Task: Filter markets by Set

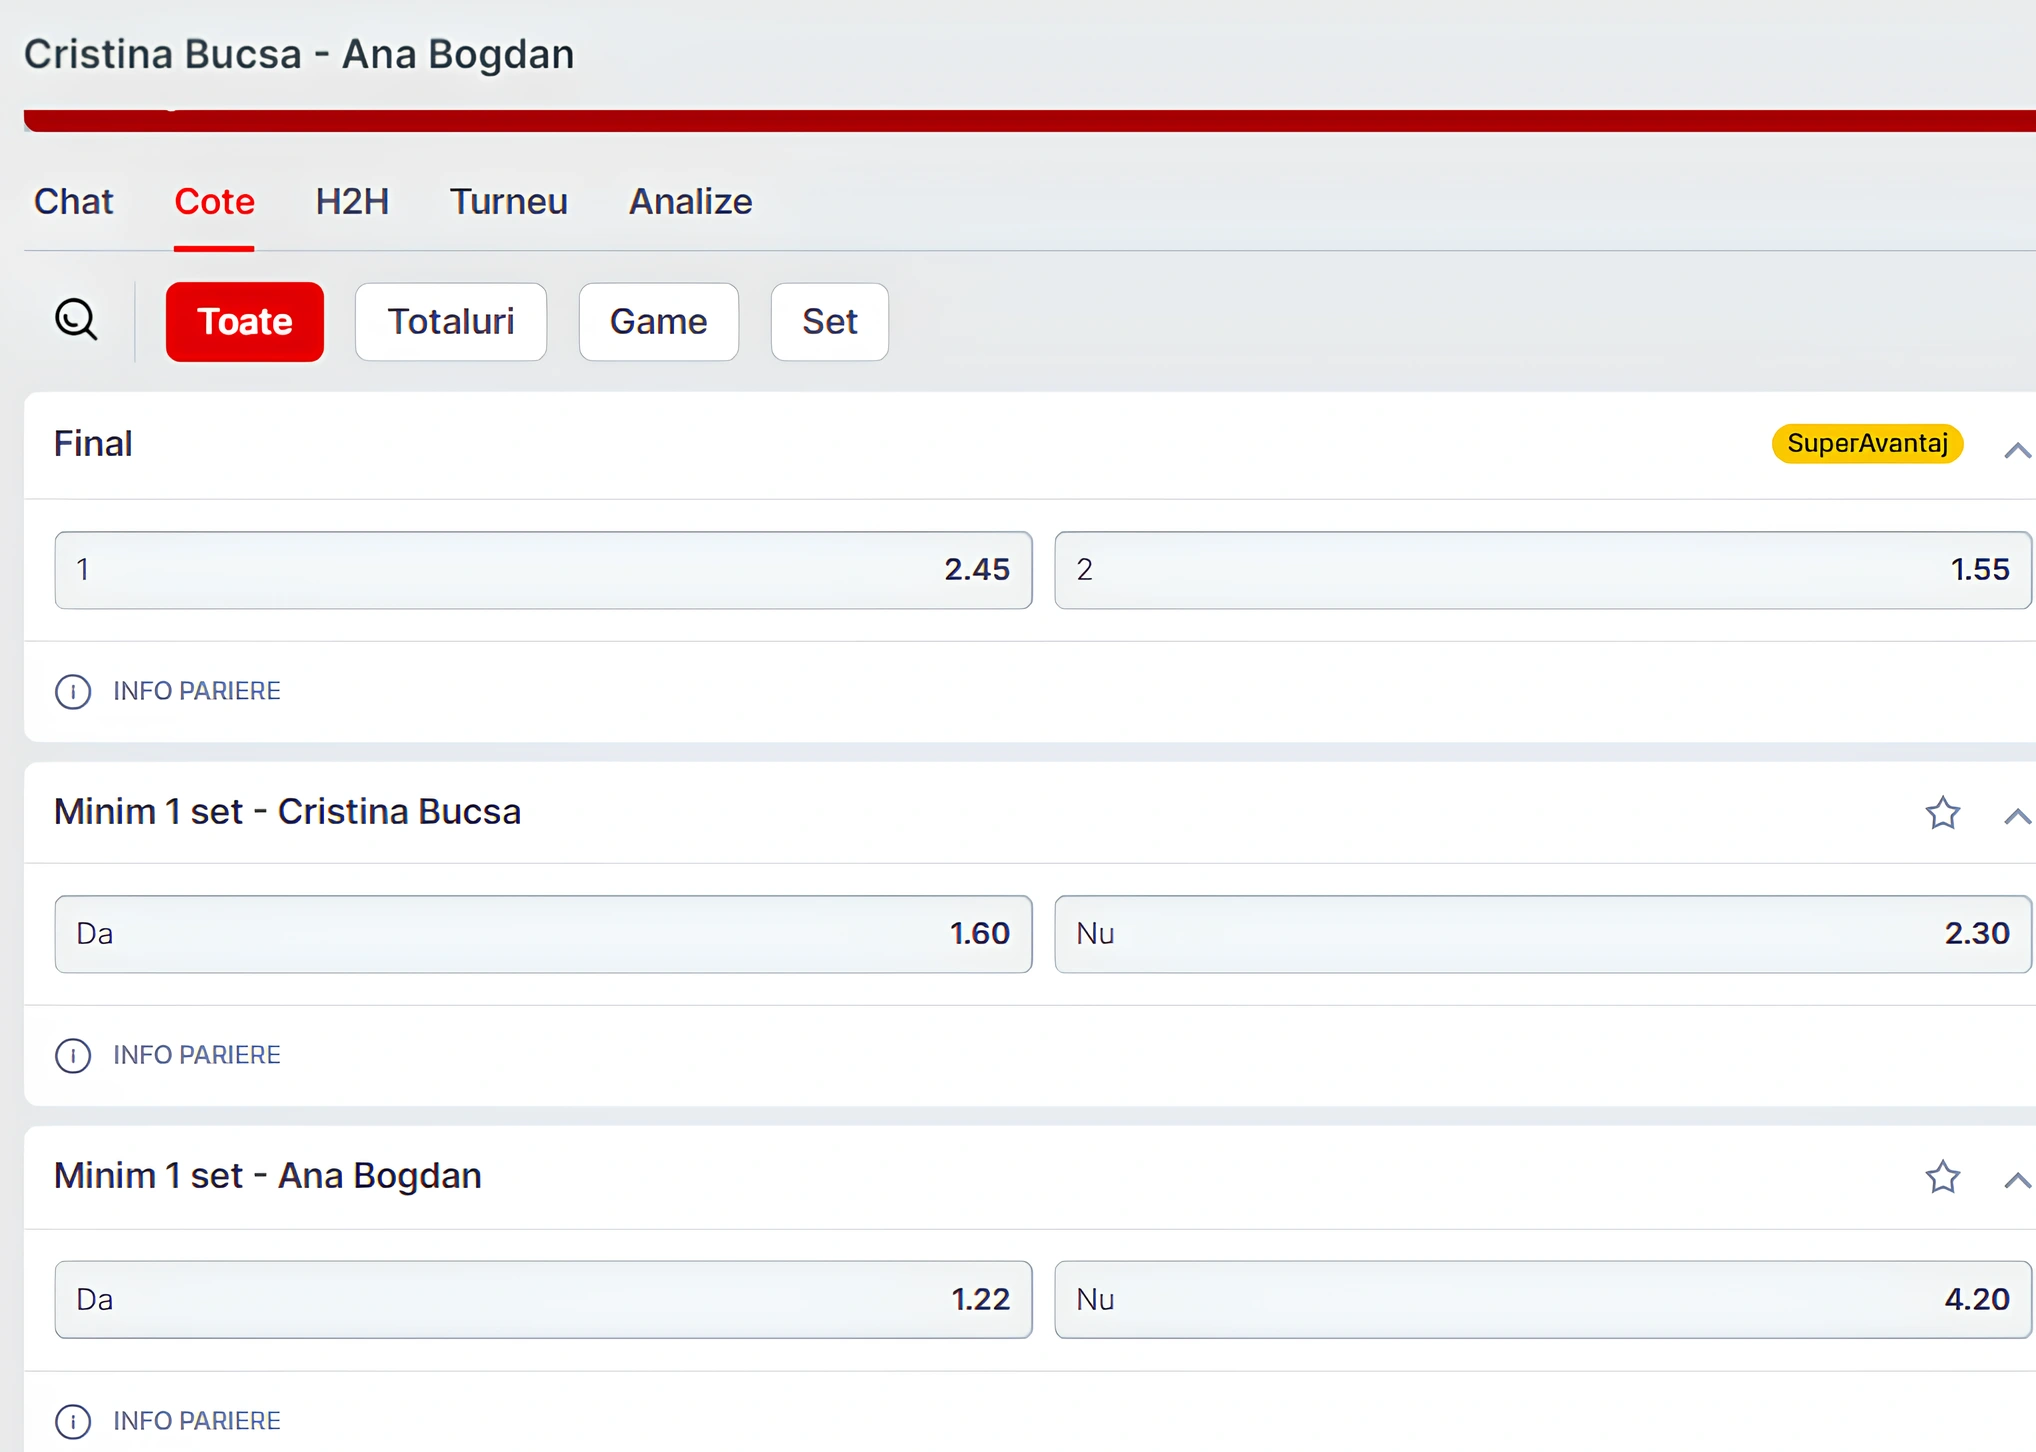Action: (x=830, y=322)
